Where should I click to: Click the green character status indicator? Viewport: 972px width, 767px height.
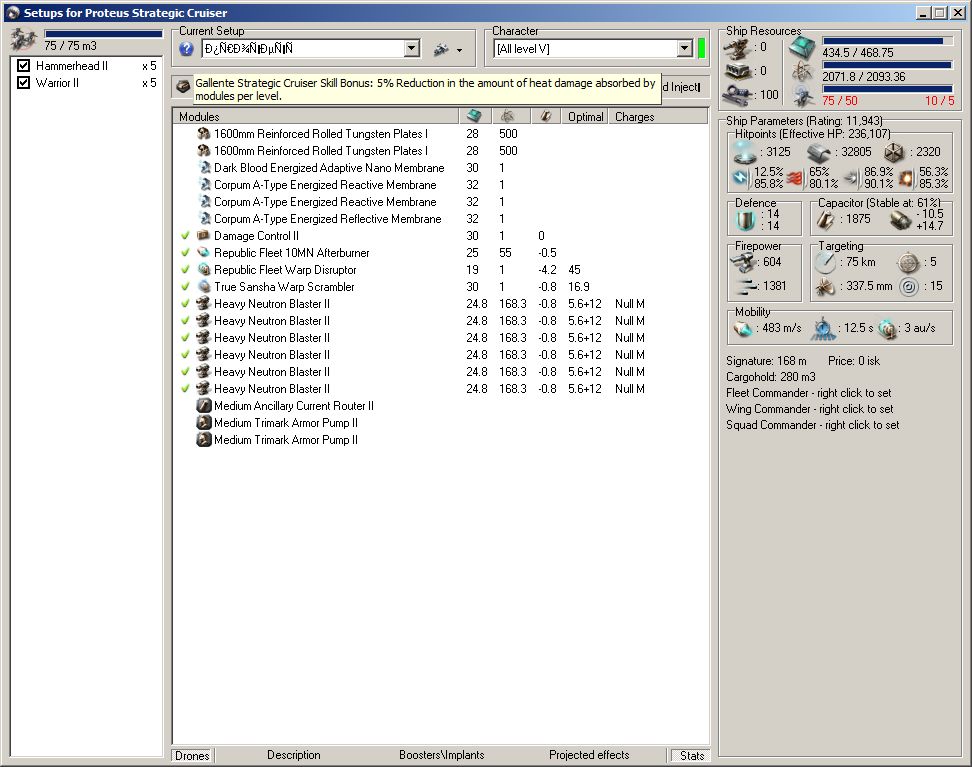click(702, 48)
